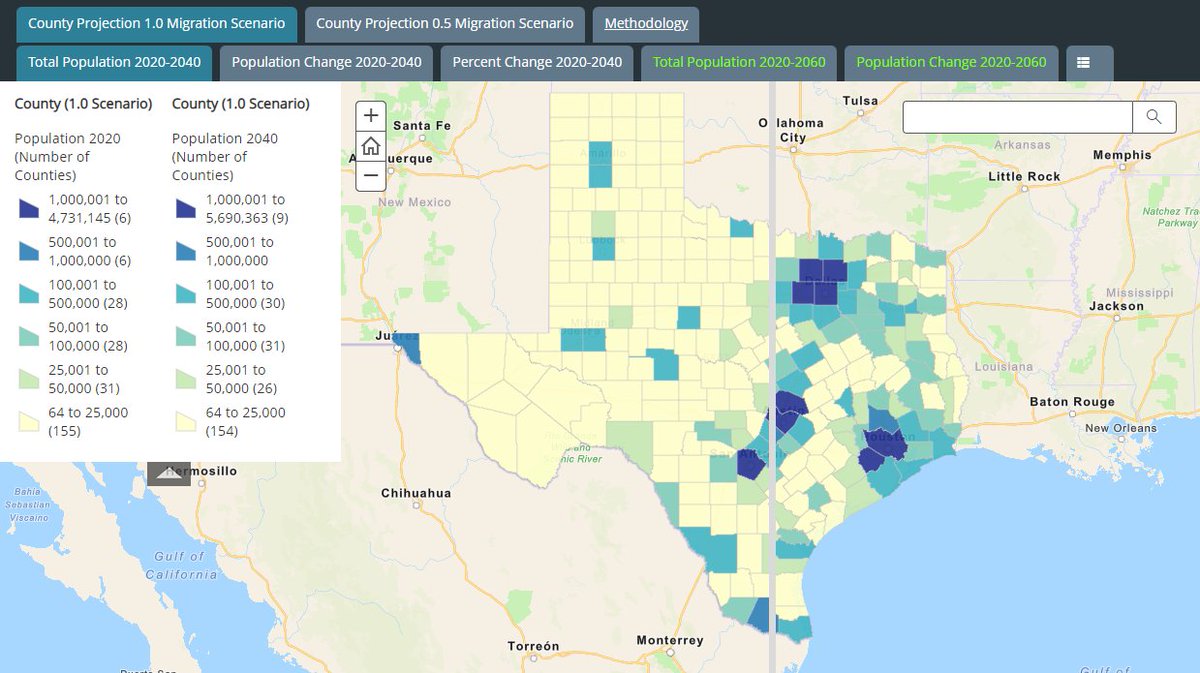
Task: Return to default extent with the home icon
Action: coord(370,145)
